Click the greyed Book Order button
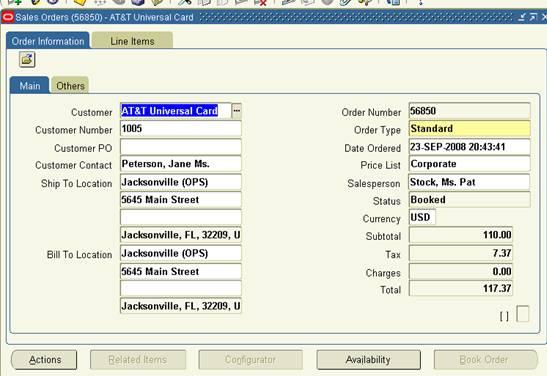 485,360
